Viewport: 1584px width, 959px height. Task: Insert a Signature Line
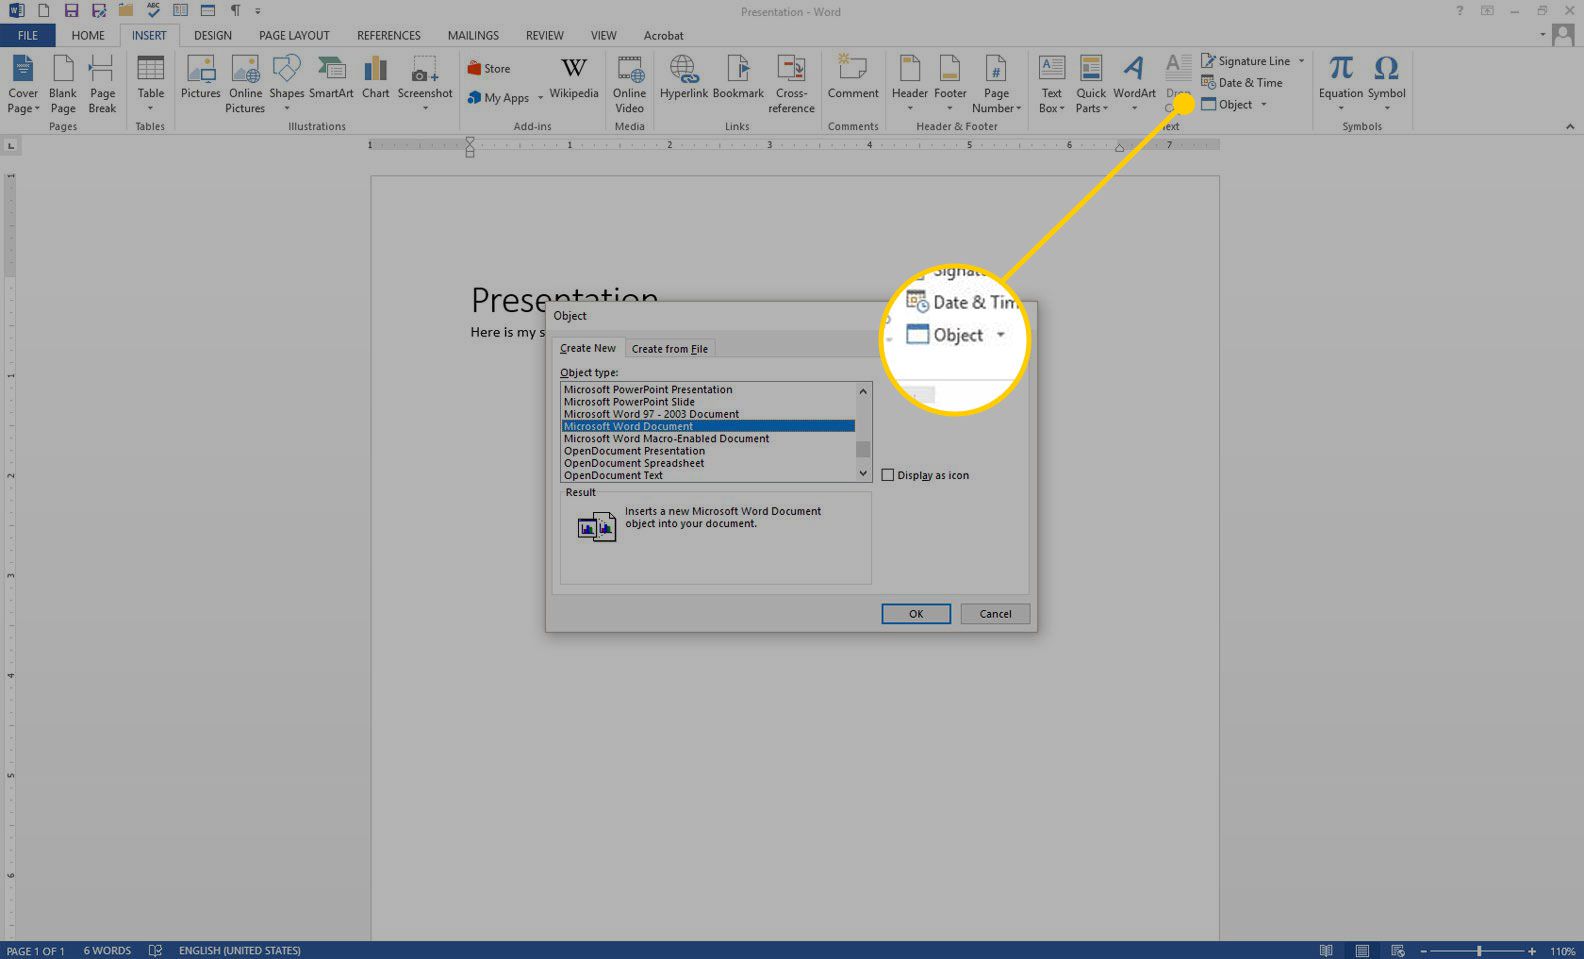coord(1246,61)
